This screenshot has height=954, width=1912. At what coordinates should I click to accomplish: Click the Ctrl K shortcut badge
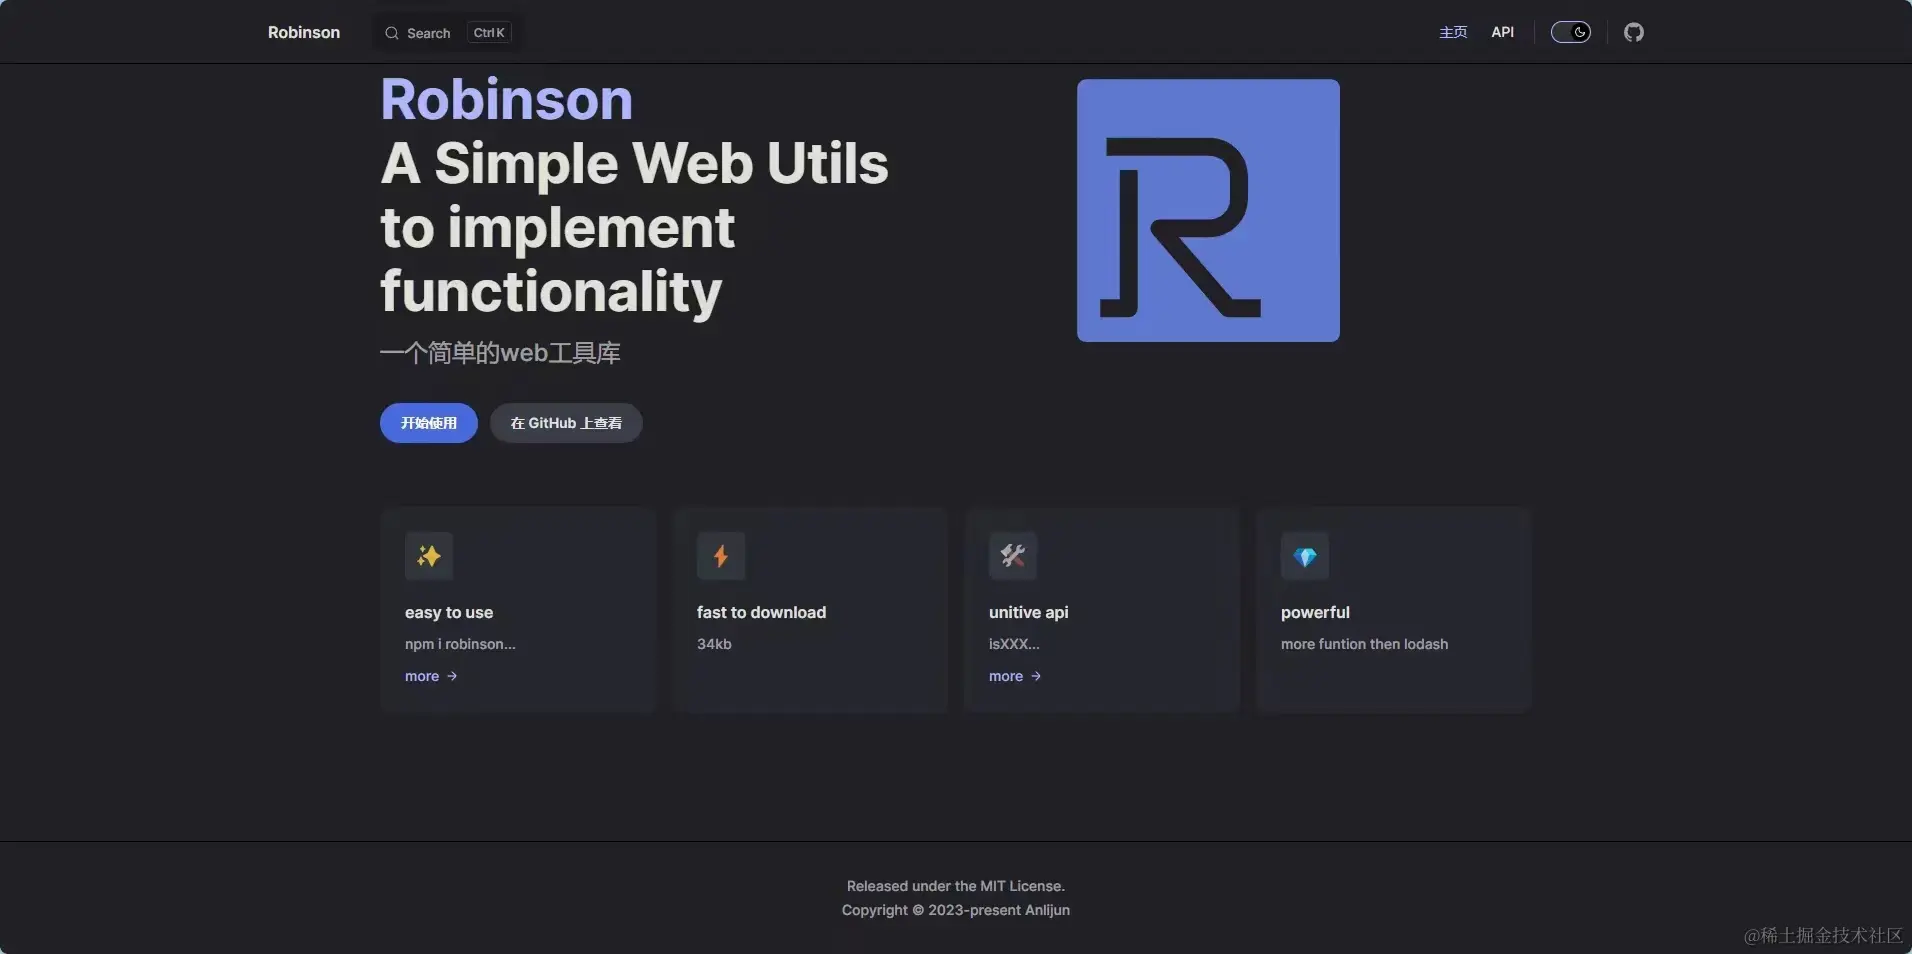489,33
